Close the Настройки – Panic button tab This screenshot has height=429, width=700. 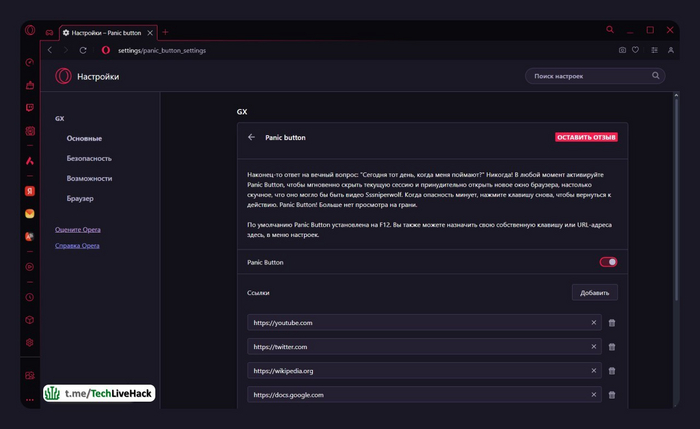(150, 33)
